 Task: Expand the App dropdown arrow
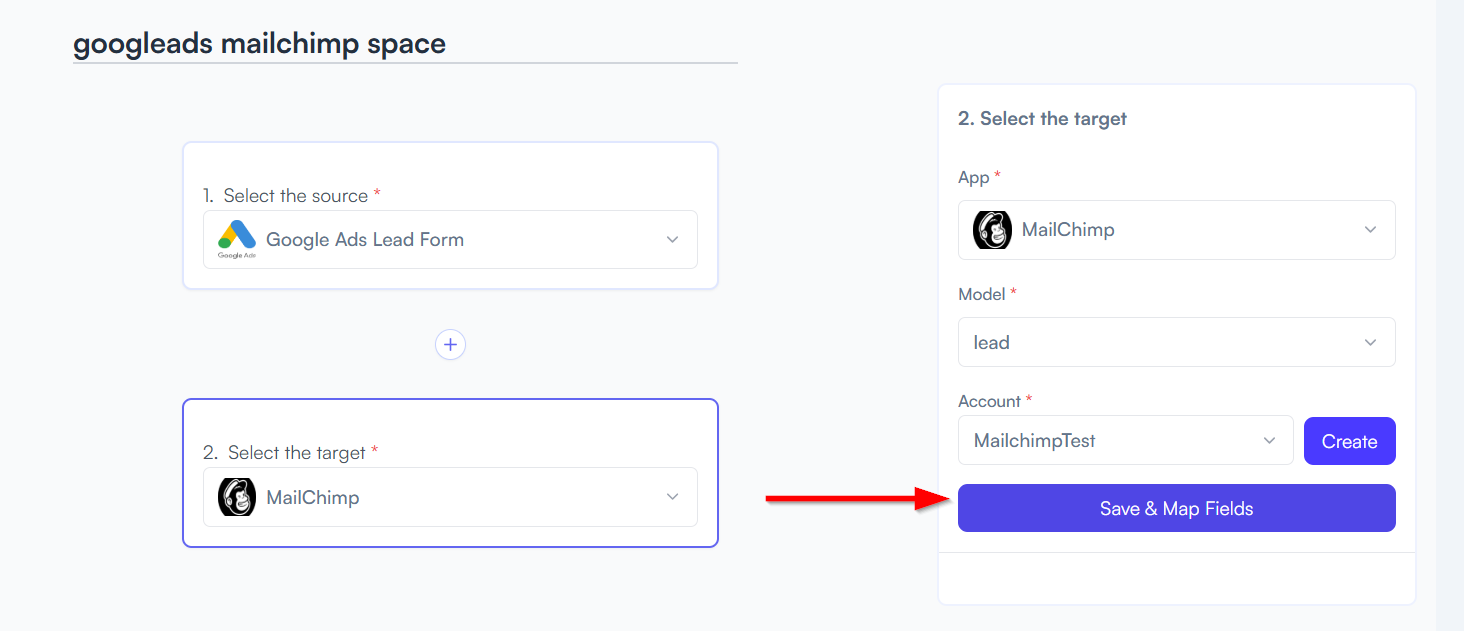point(1371,230)
